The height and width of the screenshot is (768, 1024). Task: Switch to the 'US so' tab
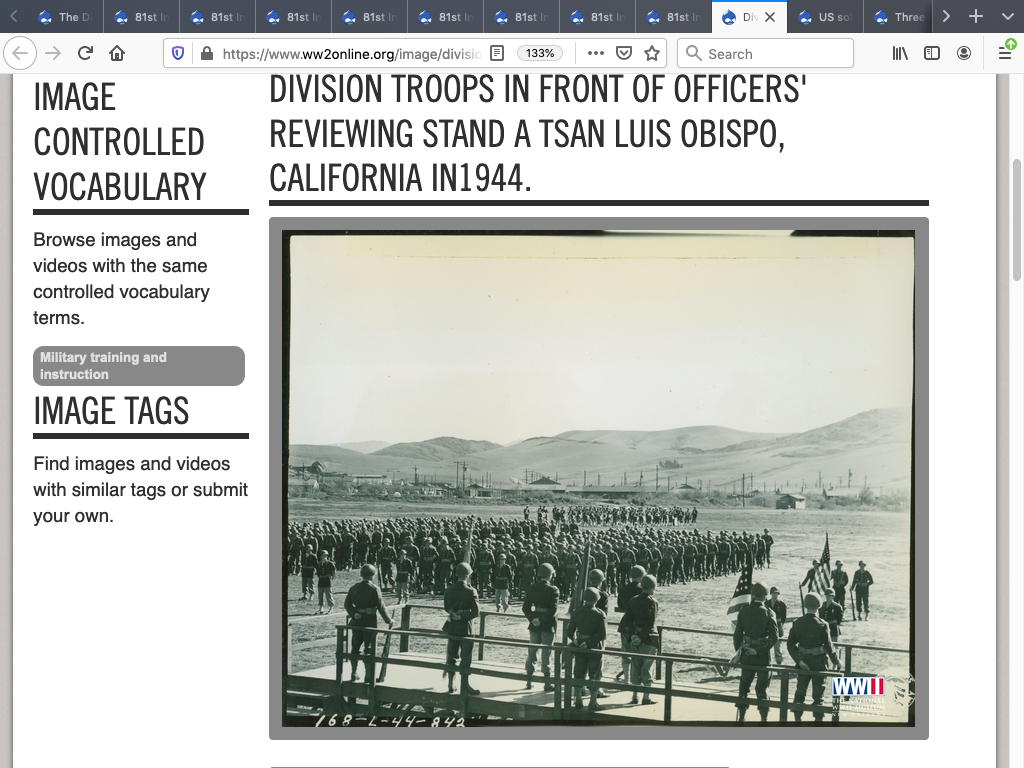[825, 17]
